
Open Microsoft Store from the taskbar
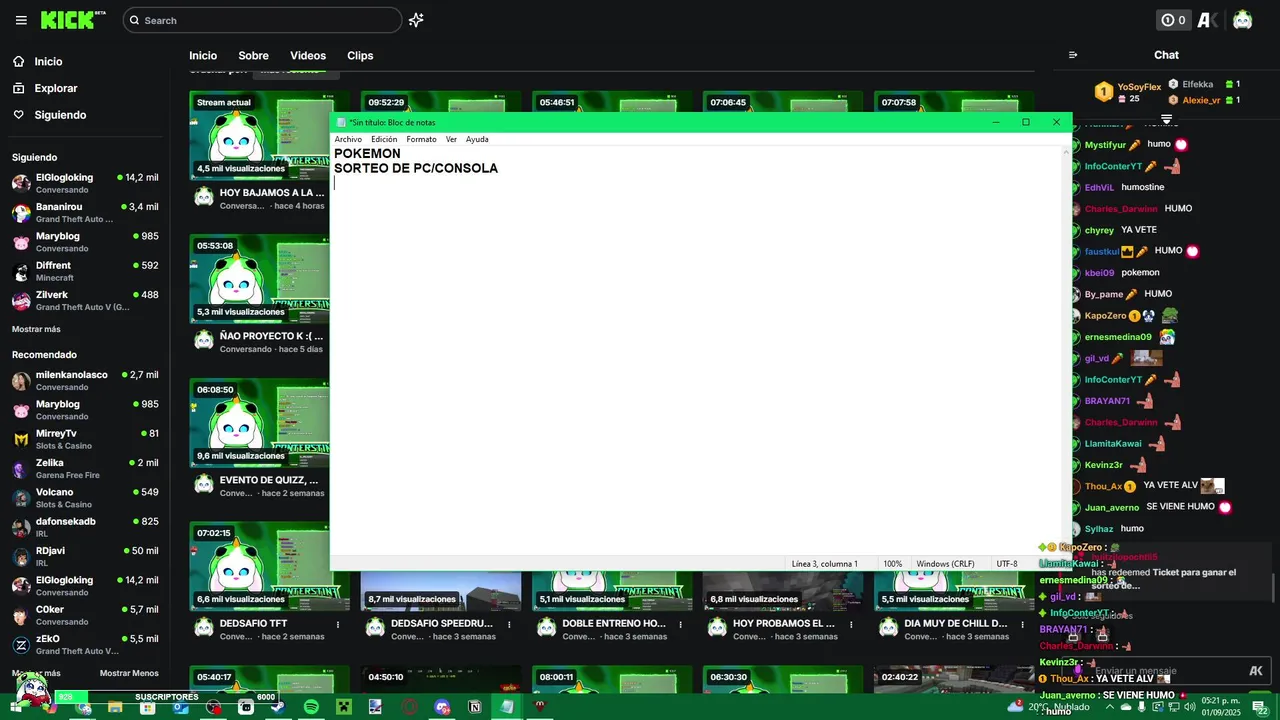click(x=147, y=707)
